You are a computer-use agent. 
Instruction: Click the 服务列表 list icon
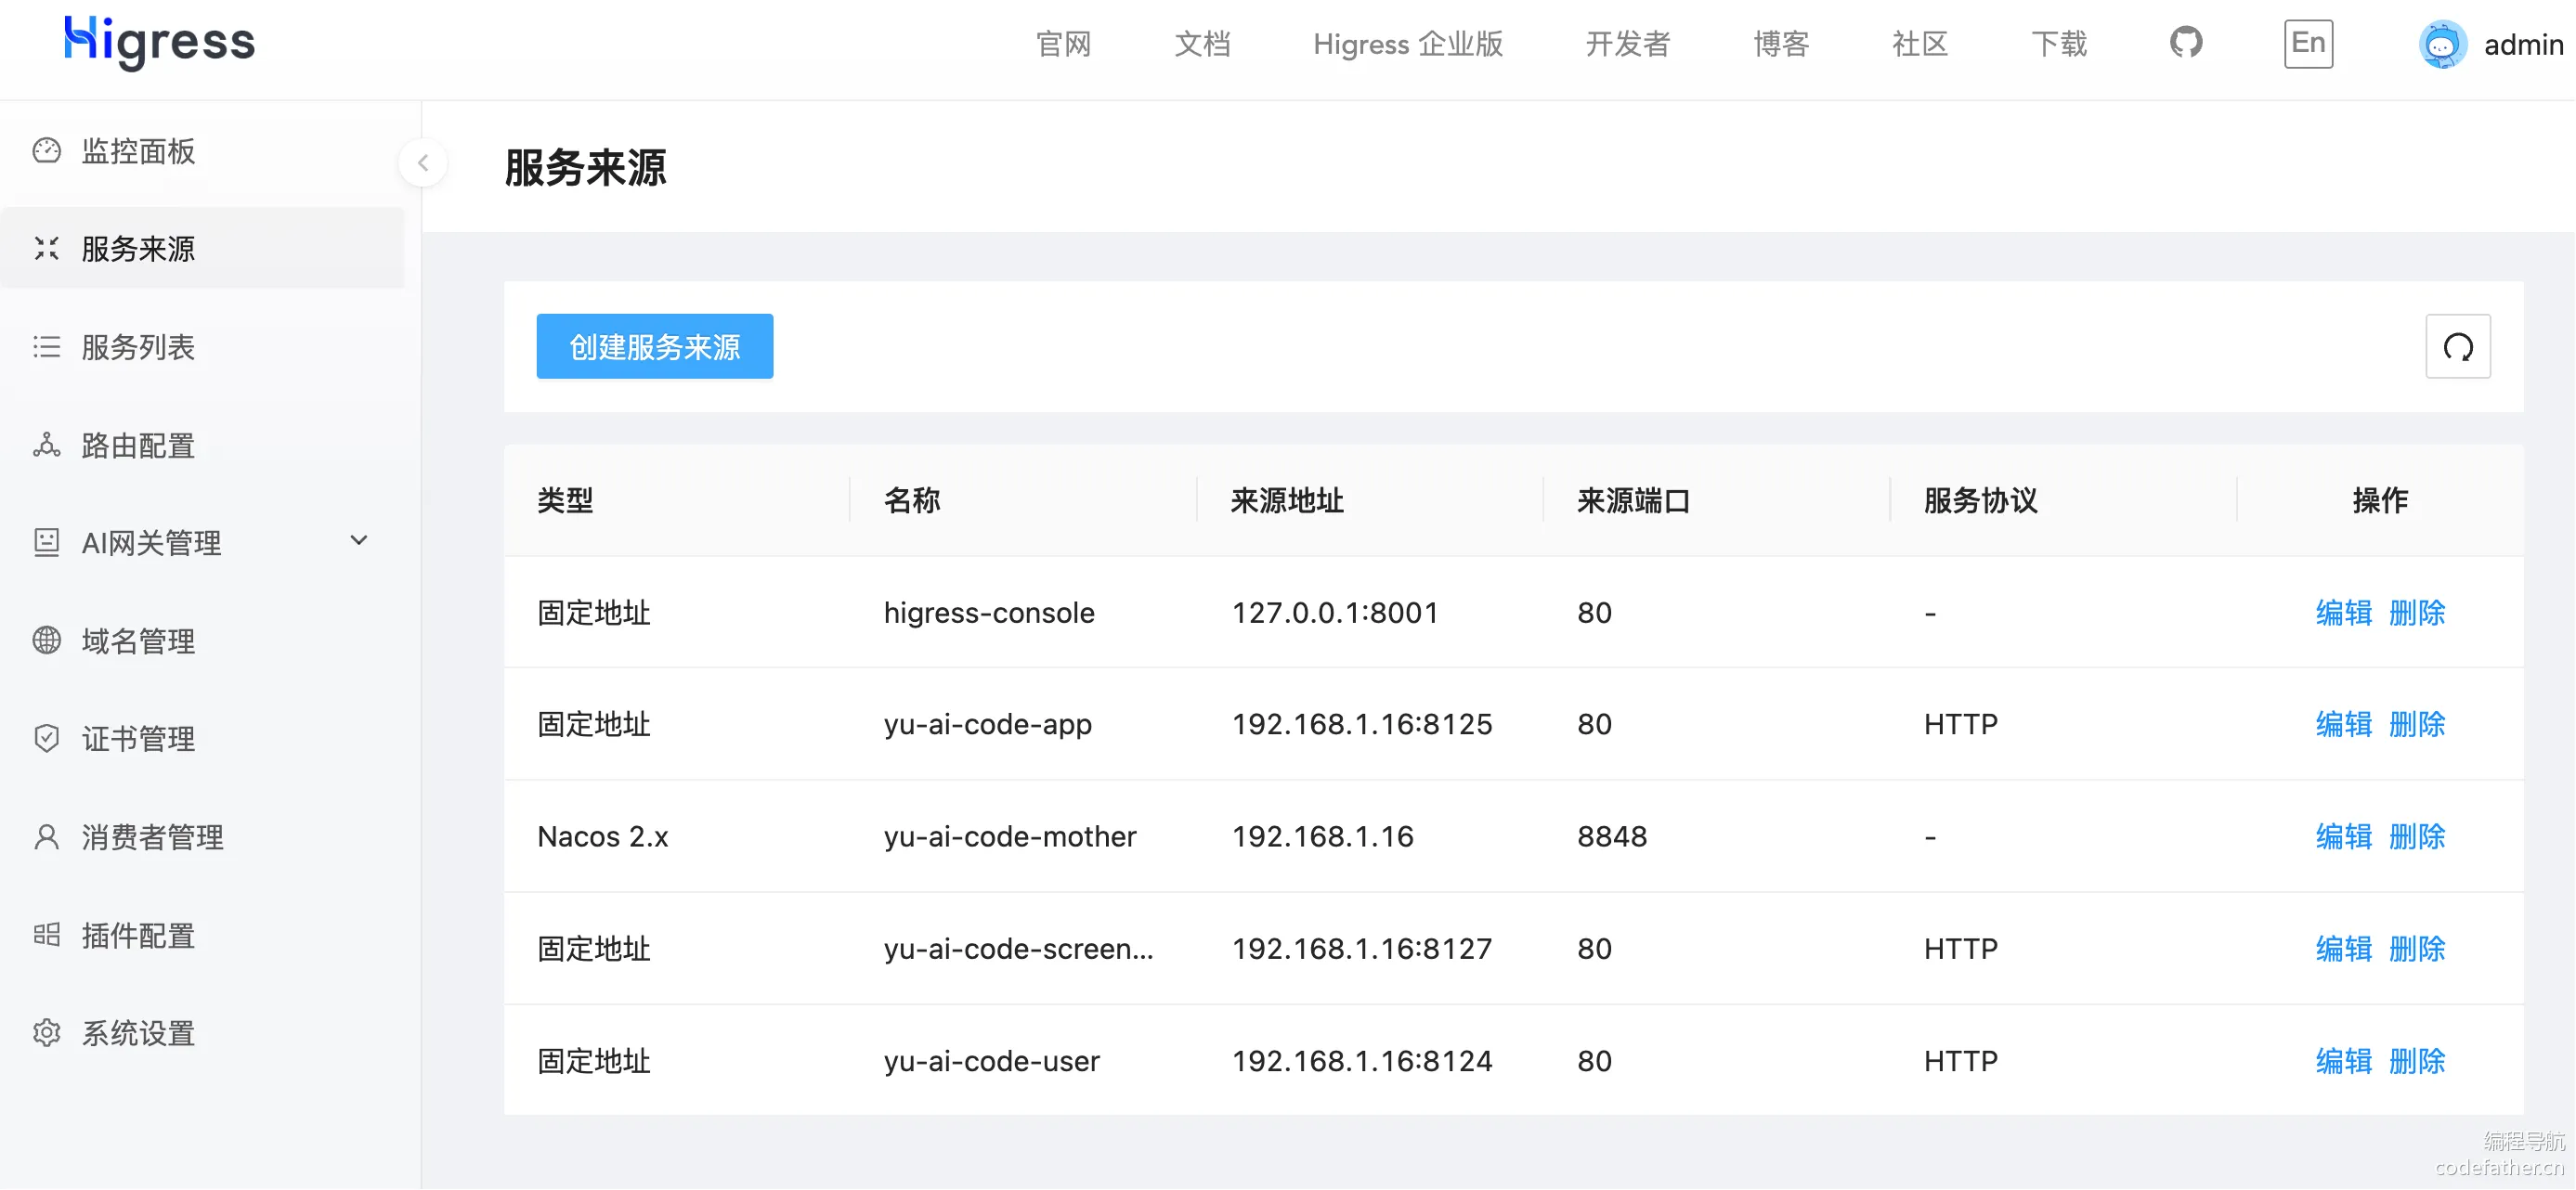pyautogui.click(x=47, y=347)
